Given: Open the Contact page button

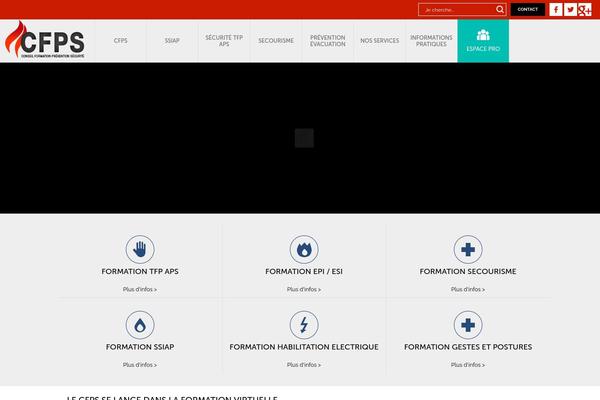Looking at the screenshot, I should click(528, 10).
